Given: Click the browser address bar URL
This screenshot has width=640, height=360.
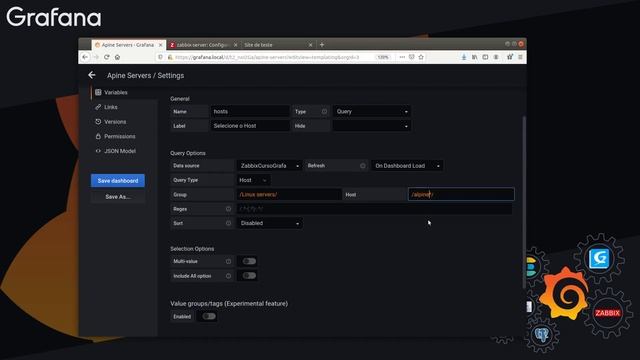Looking at the screenshot, I should [267, 57].
